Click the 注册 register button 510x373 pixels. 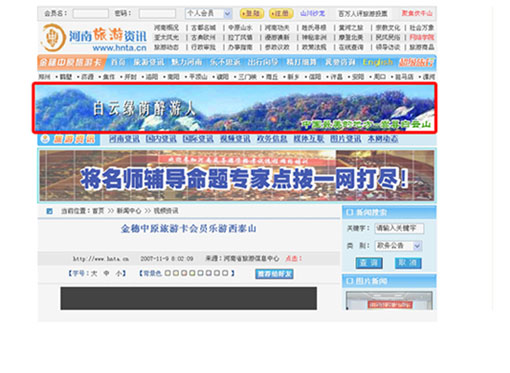click(x=281, y=13)
